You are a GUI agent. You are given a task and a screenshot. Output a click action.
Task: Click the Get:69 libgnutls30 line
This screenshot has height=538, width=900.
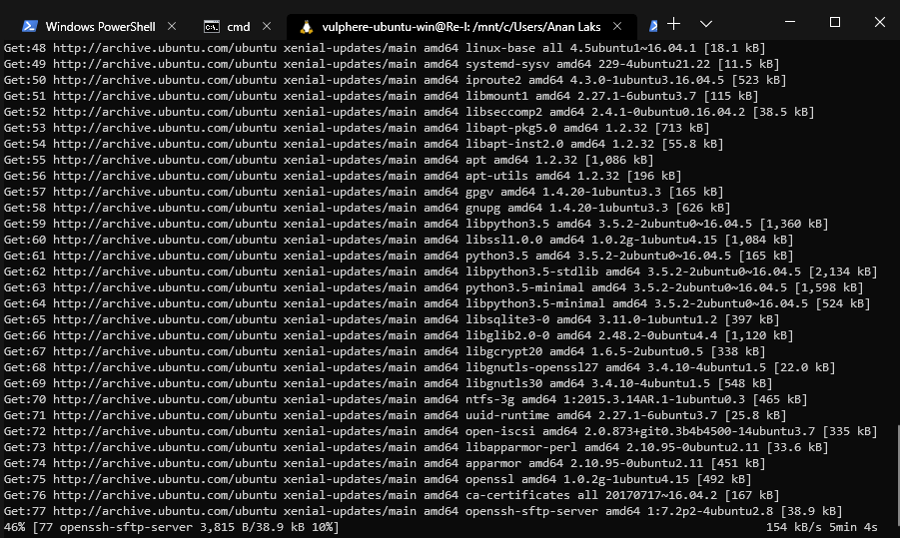point(388,384)
